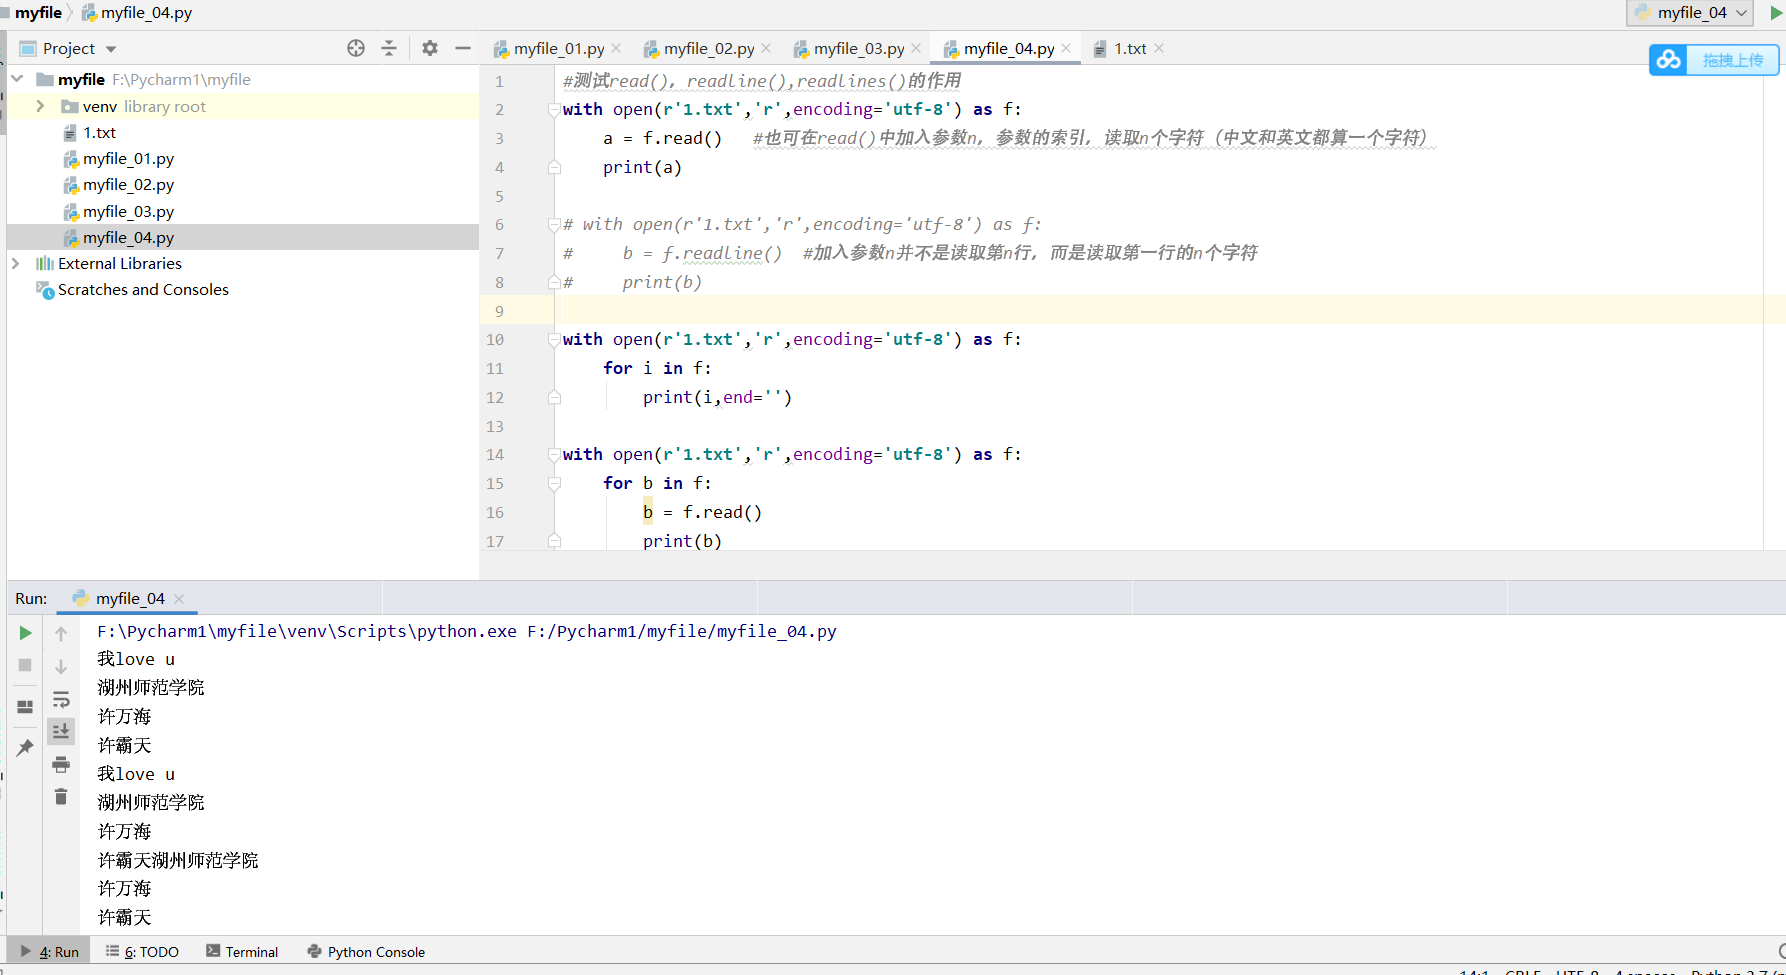This screenshot has width=1786, height=975.
Task: Toggle scroll to end of output
Action: point(61,731)
